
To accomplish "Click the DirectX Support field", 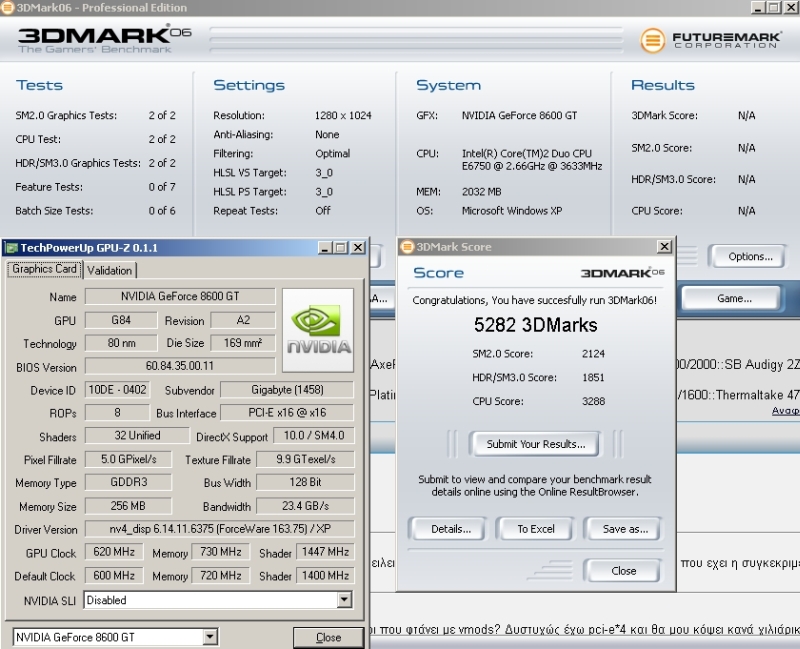I will point(314,436).
